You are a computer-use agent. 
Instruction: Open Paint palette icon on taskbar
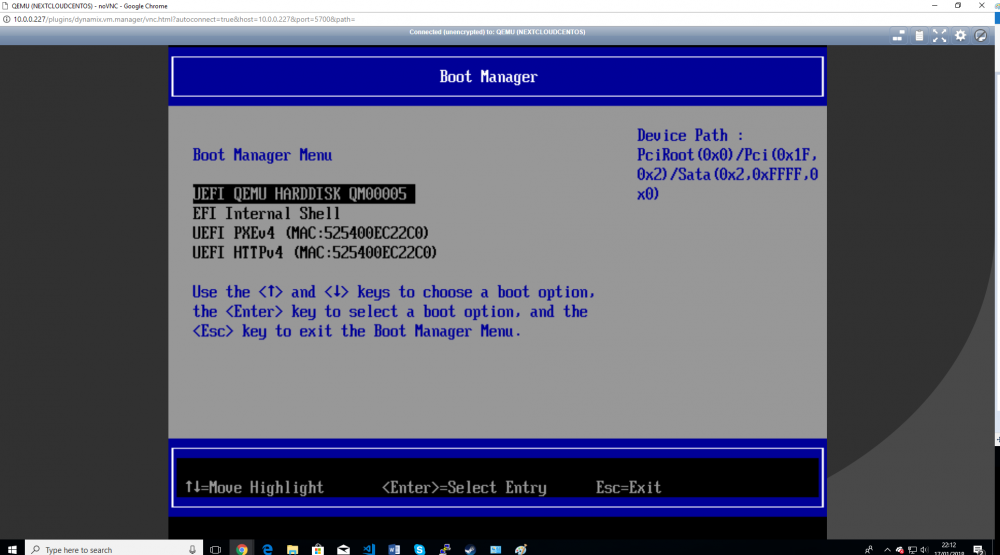(x=521, y=549)
